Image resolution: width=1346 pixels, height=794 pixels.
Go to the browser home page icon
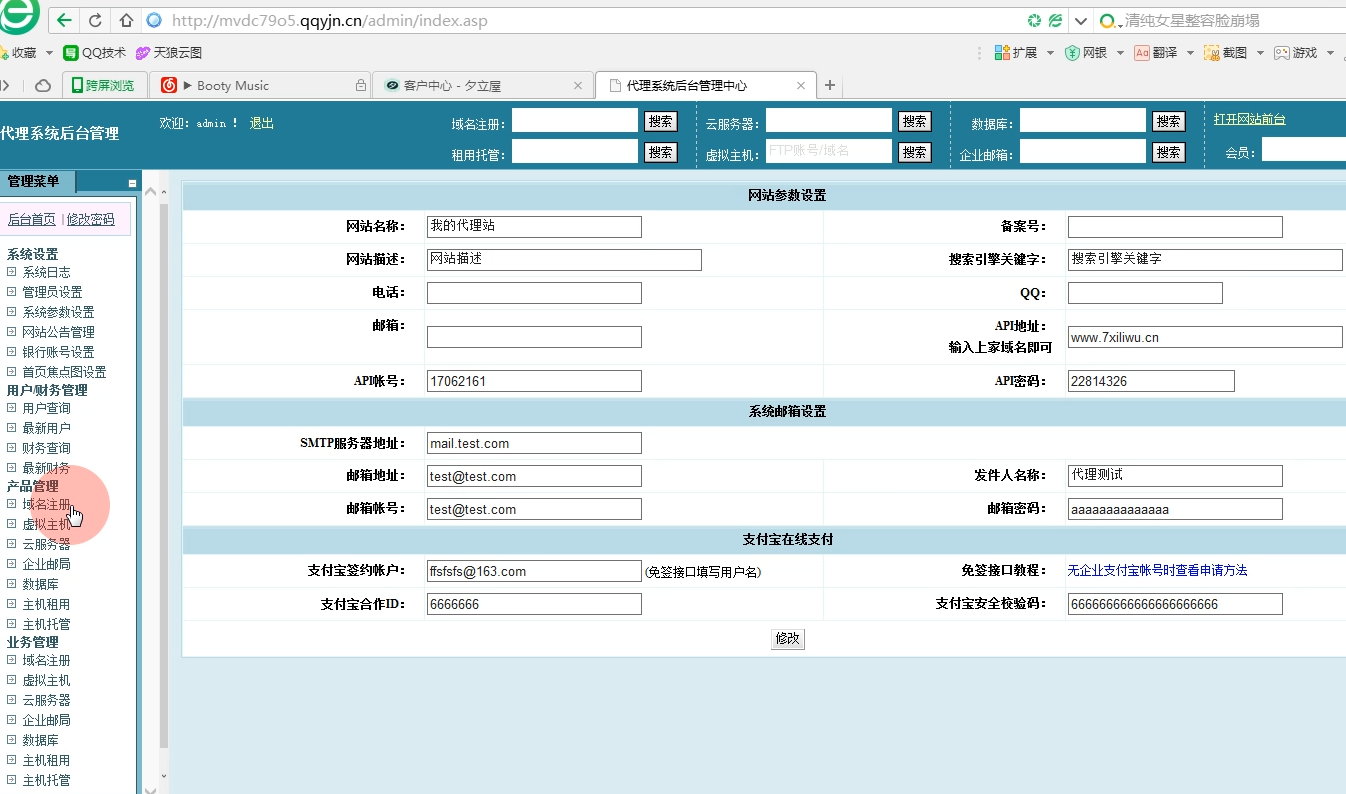pos(126,20)
